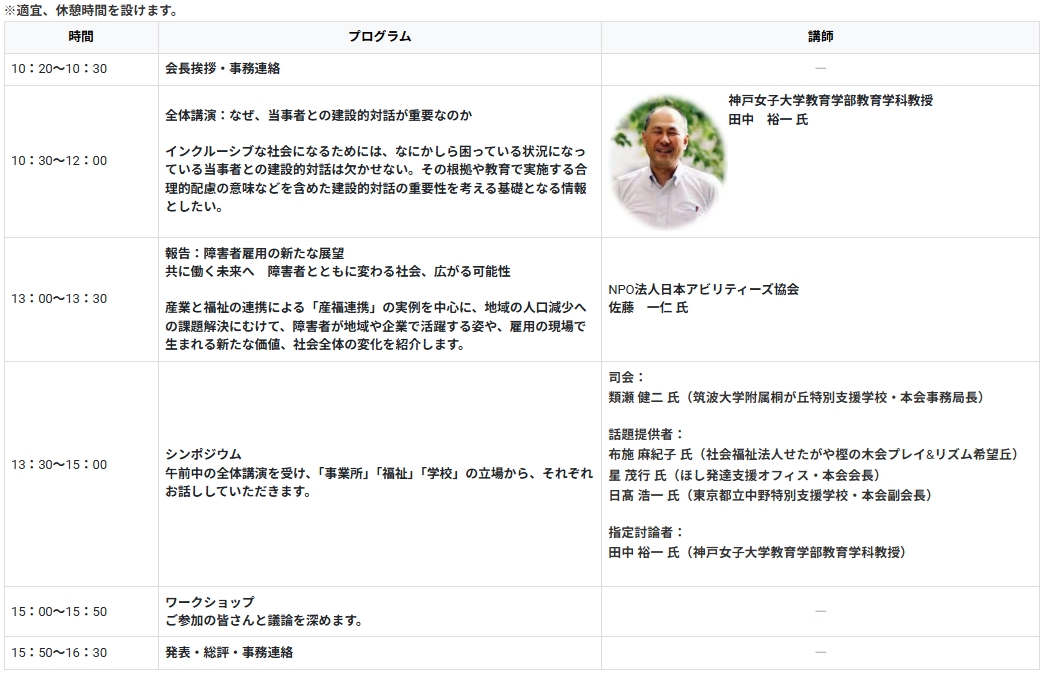Select the 13:00〜13:30 time cell
This screenshot has width=1045, height=676.
tap(59, 299)
